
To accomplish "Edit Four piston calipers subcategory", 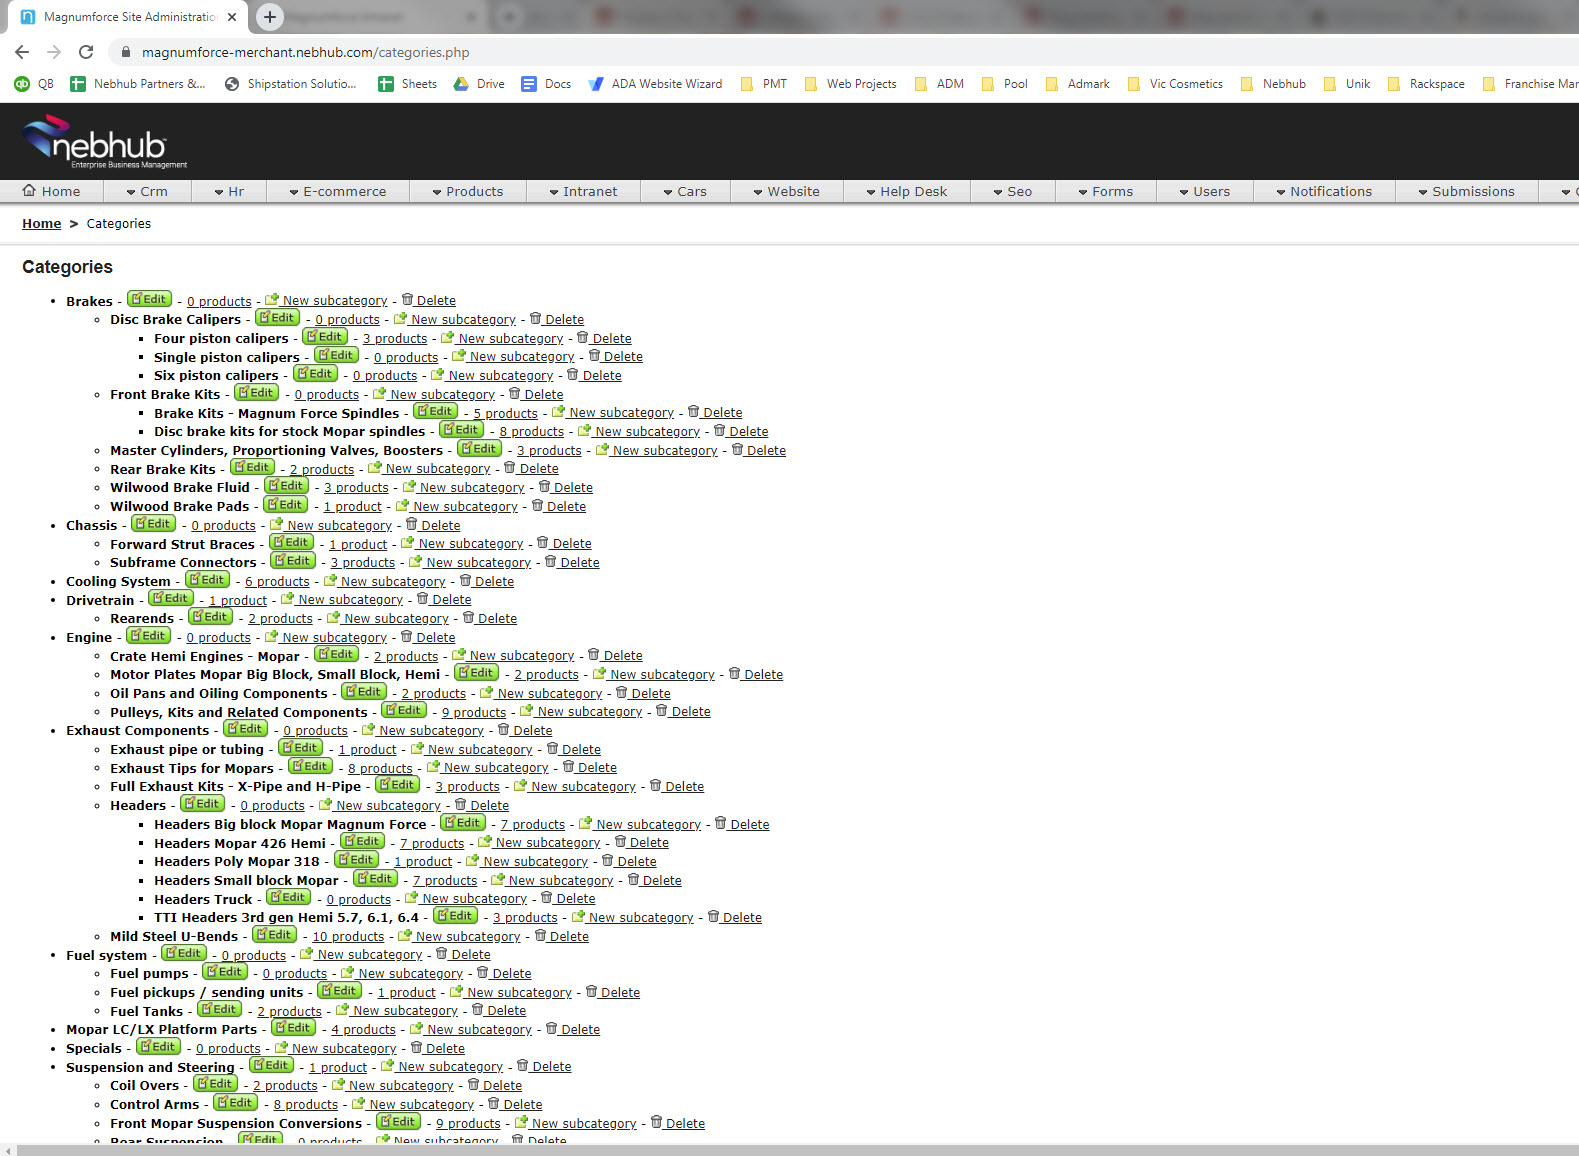I will [x=325, y=337].
